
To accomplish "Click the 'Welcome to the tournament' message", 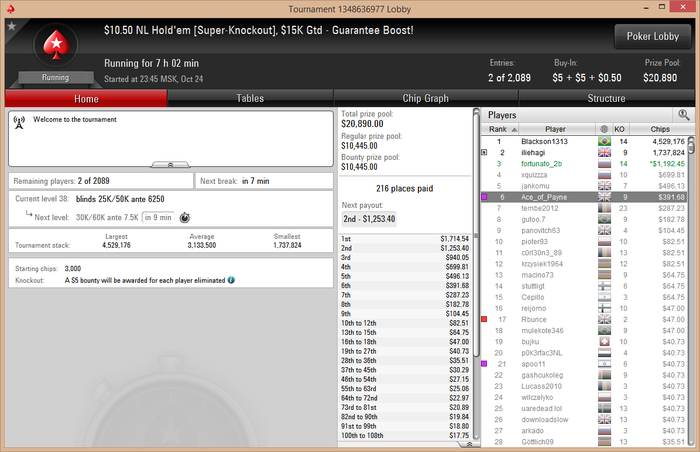I will tap(75, 120).
